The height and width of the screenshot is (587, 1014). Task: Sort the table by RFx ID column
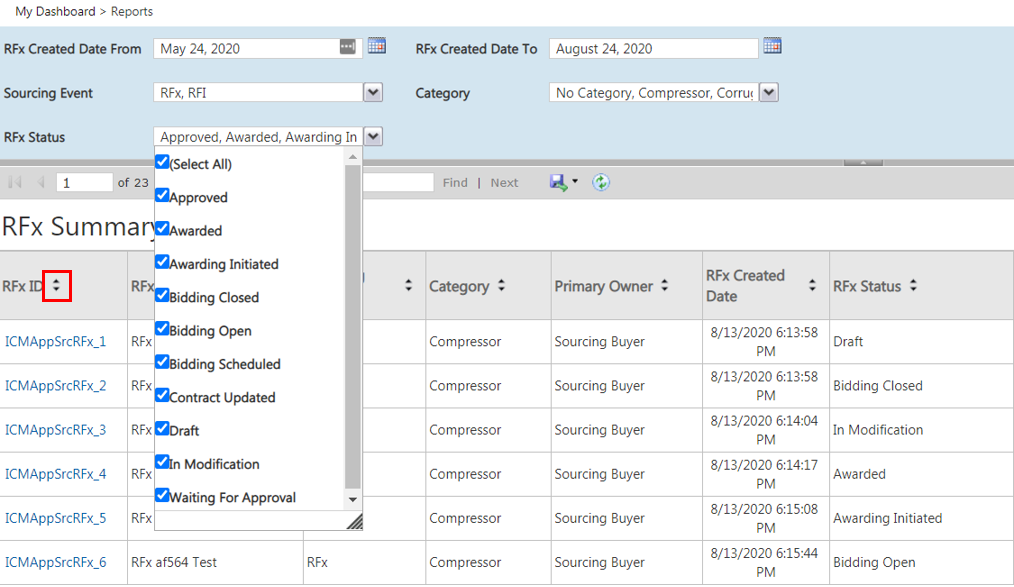pos(57,286)
